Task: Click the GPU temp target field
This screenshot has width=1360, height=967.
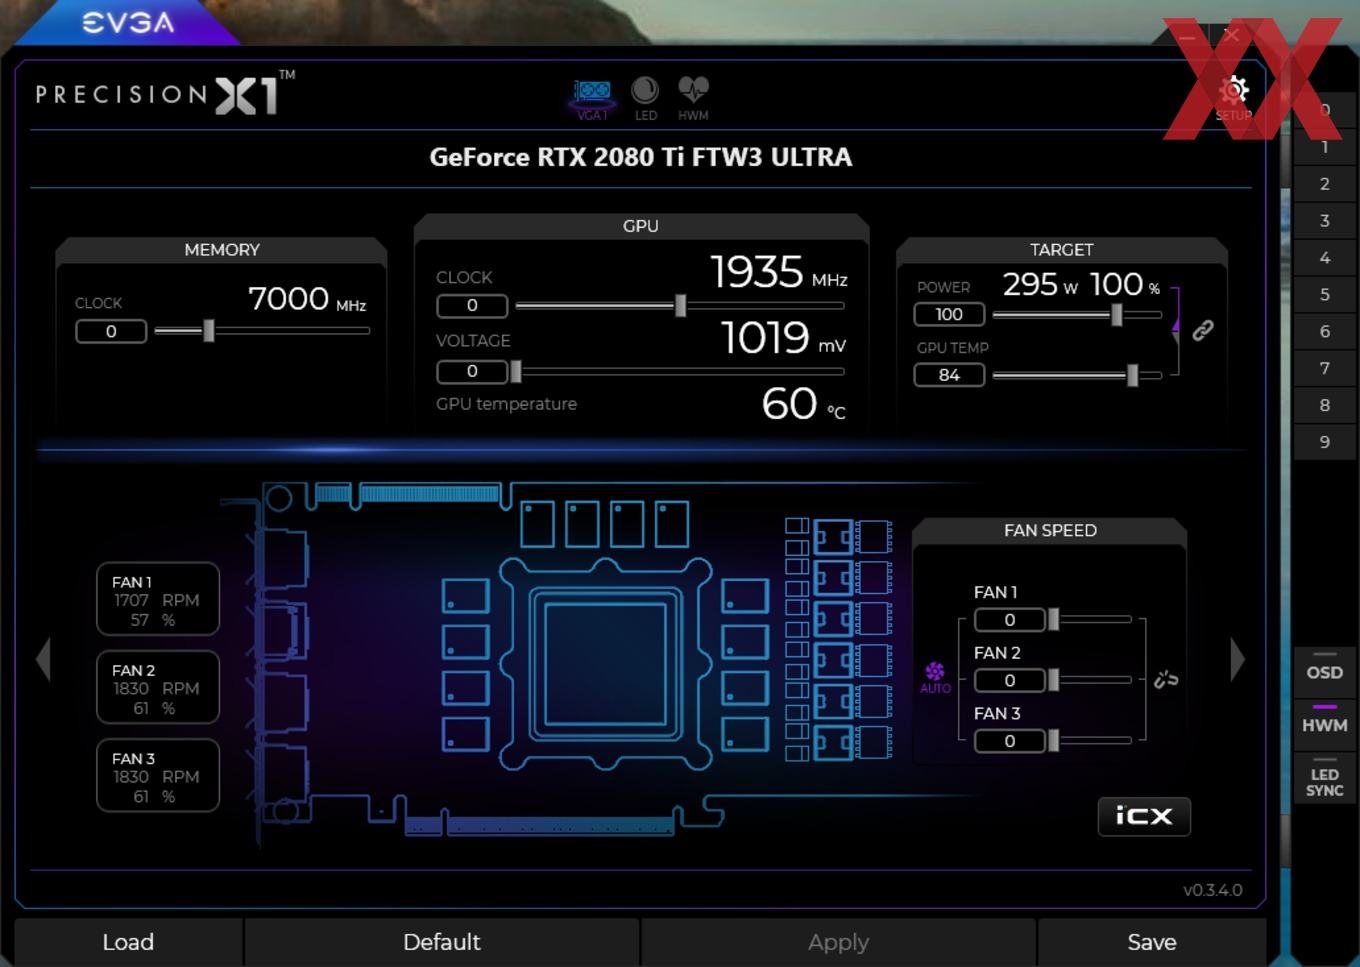Action: point(949,375)
